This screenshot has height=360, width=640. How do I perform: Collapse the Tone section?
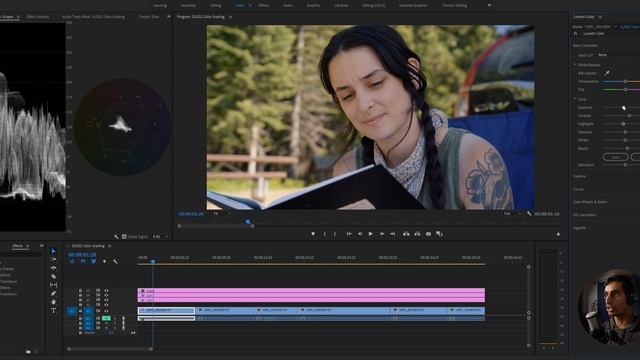pos(575,99)
